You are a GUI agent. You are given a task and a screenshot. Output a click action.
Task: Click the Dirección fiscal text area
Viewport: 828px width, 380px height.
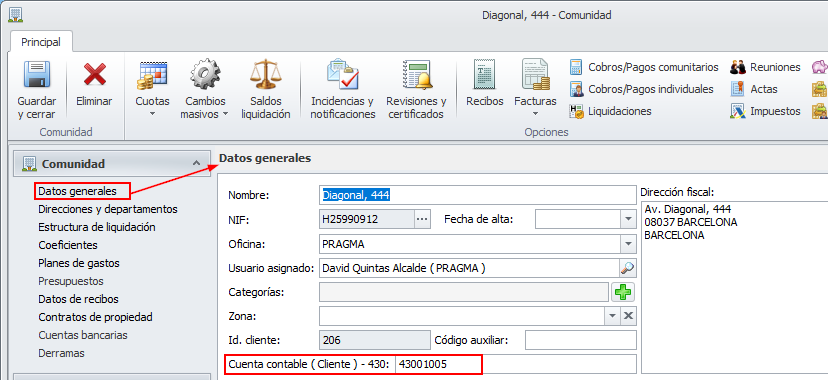point(735,287)
